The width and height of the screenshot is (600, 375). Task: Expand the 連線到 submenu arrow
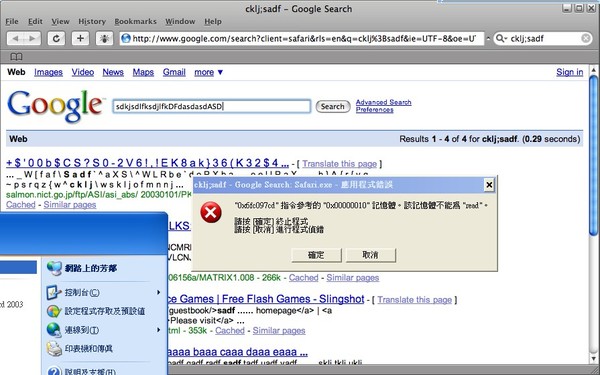click(x=158, y=329)
